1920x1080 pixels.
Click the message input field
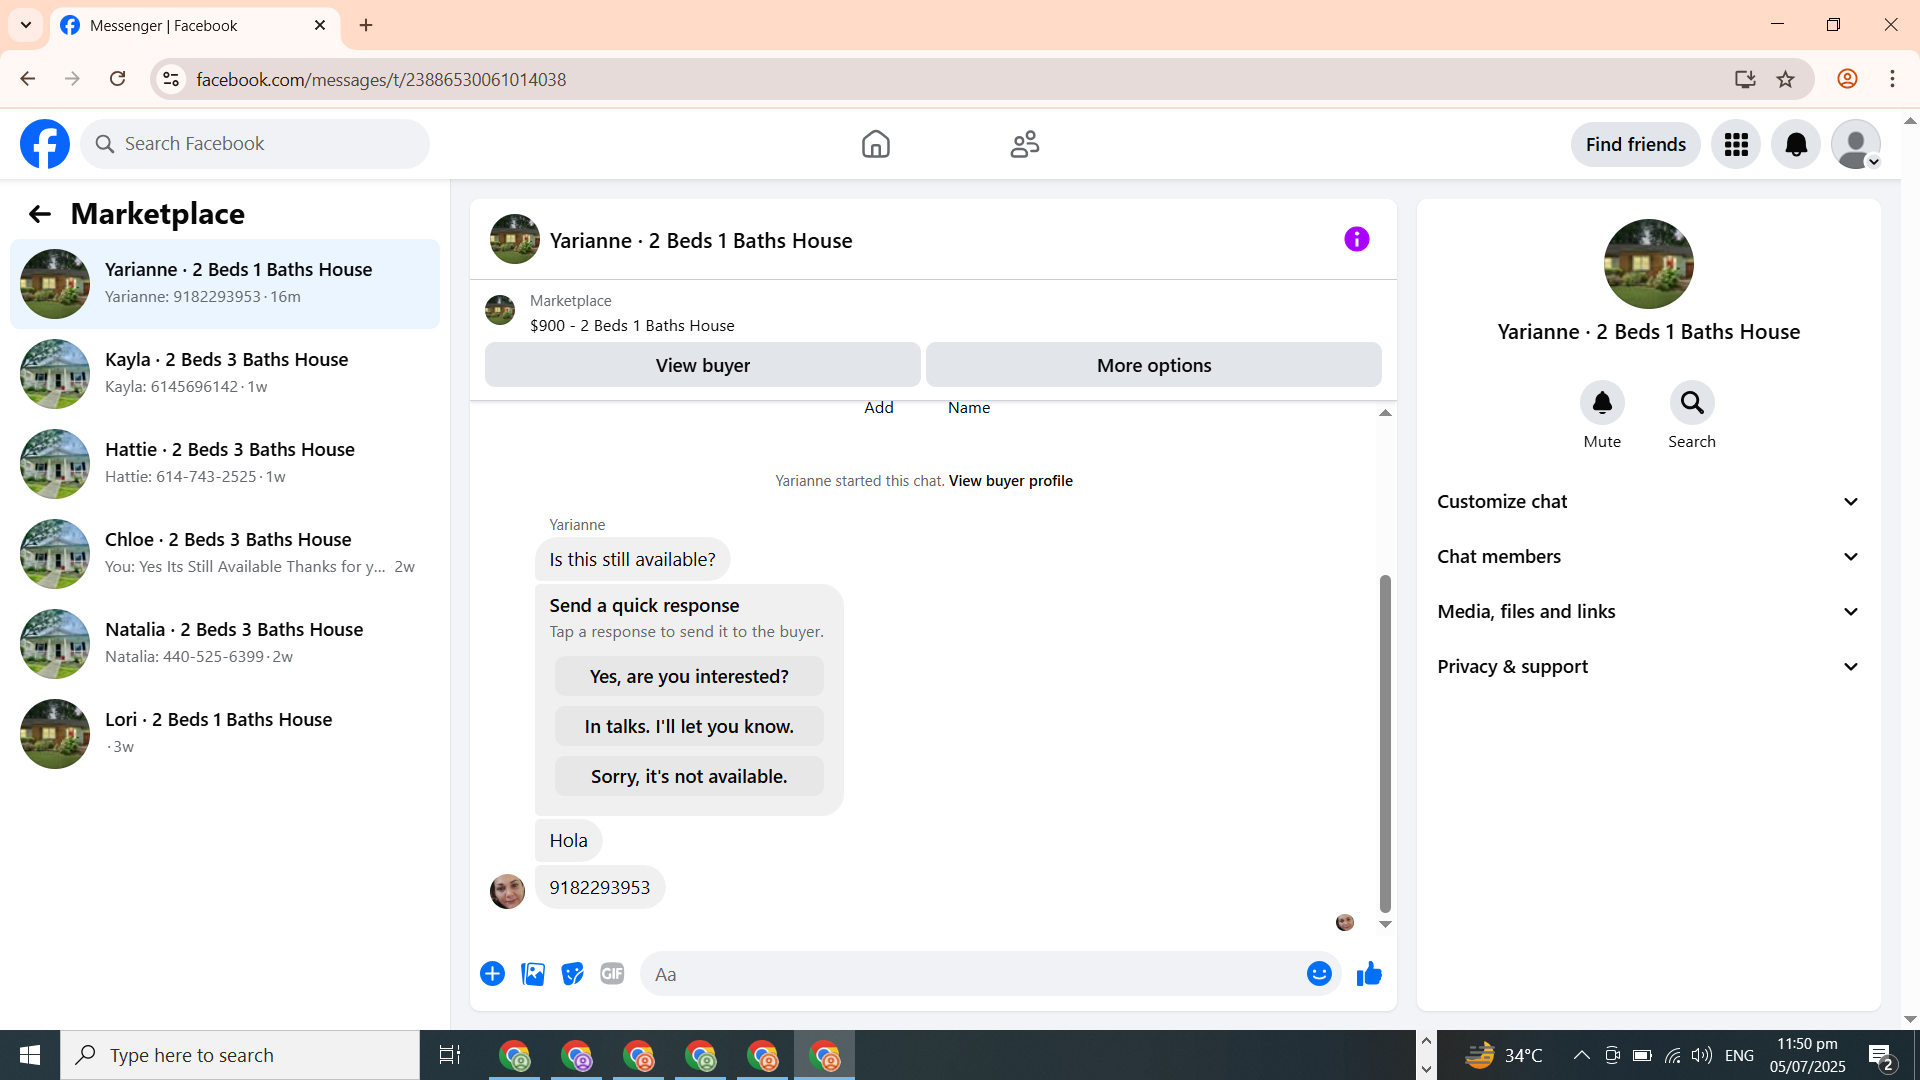[970, 974]
